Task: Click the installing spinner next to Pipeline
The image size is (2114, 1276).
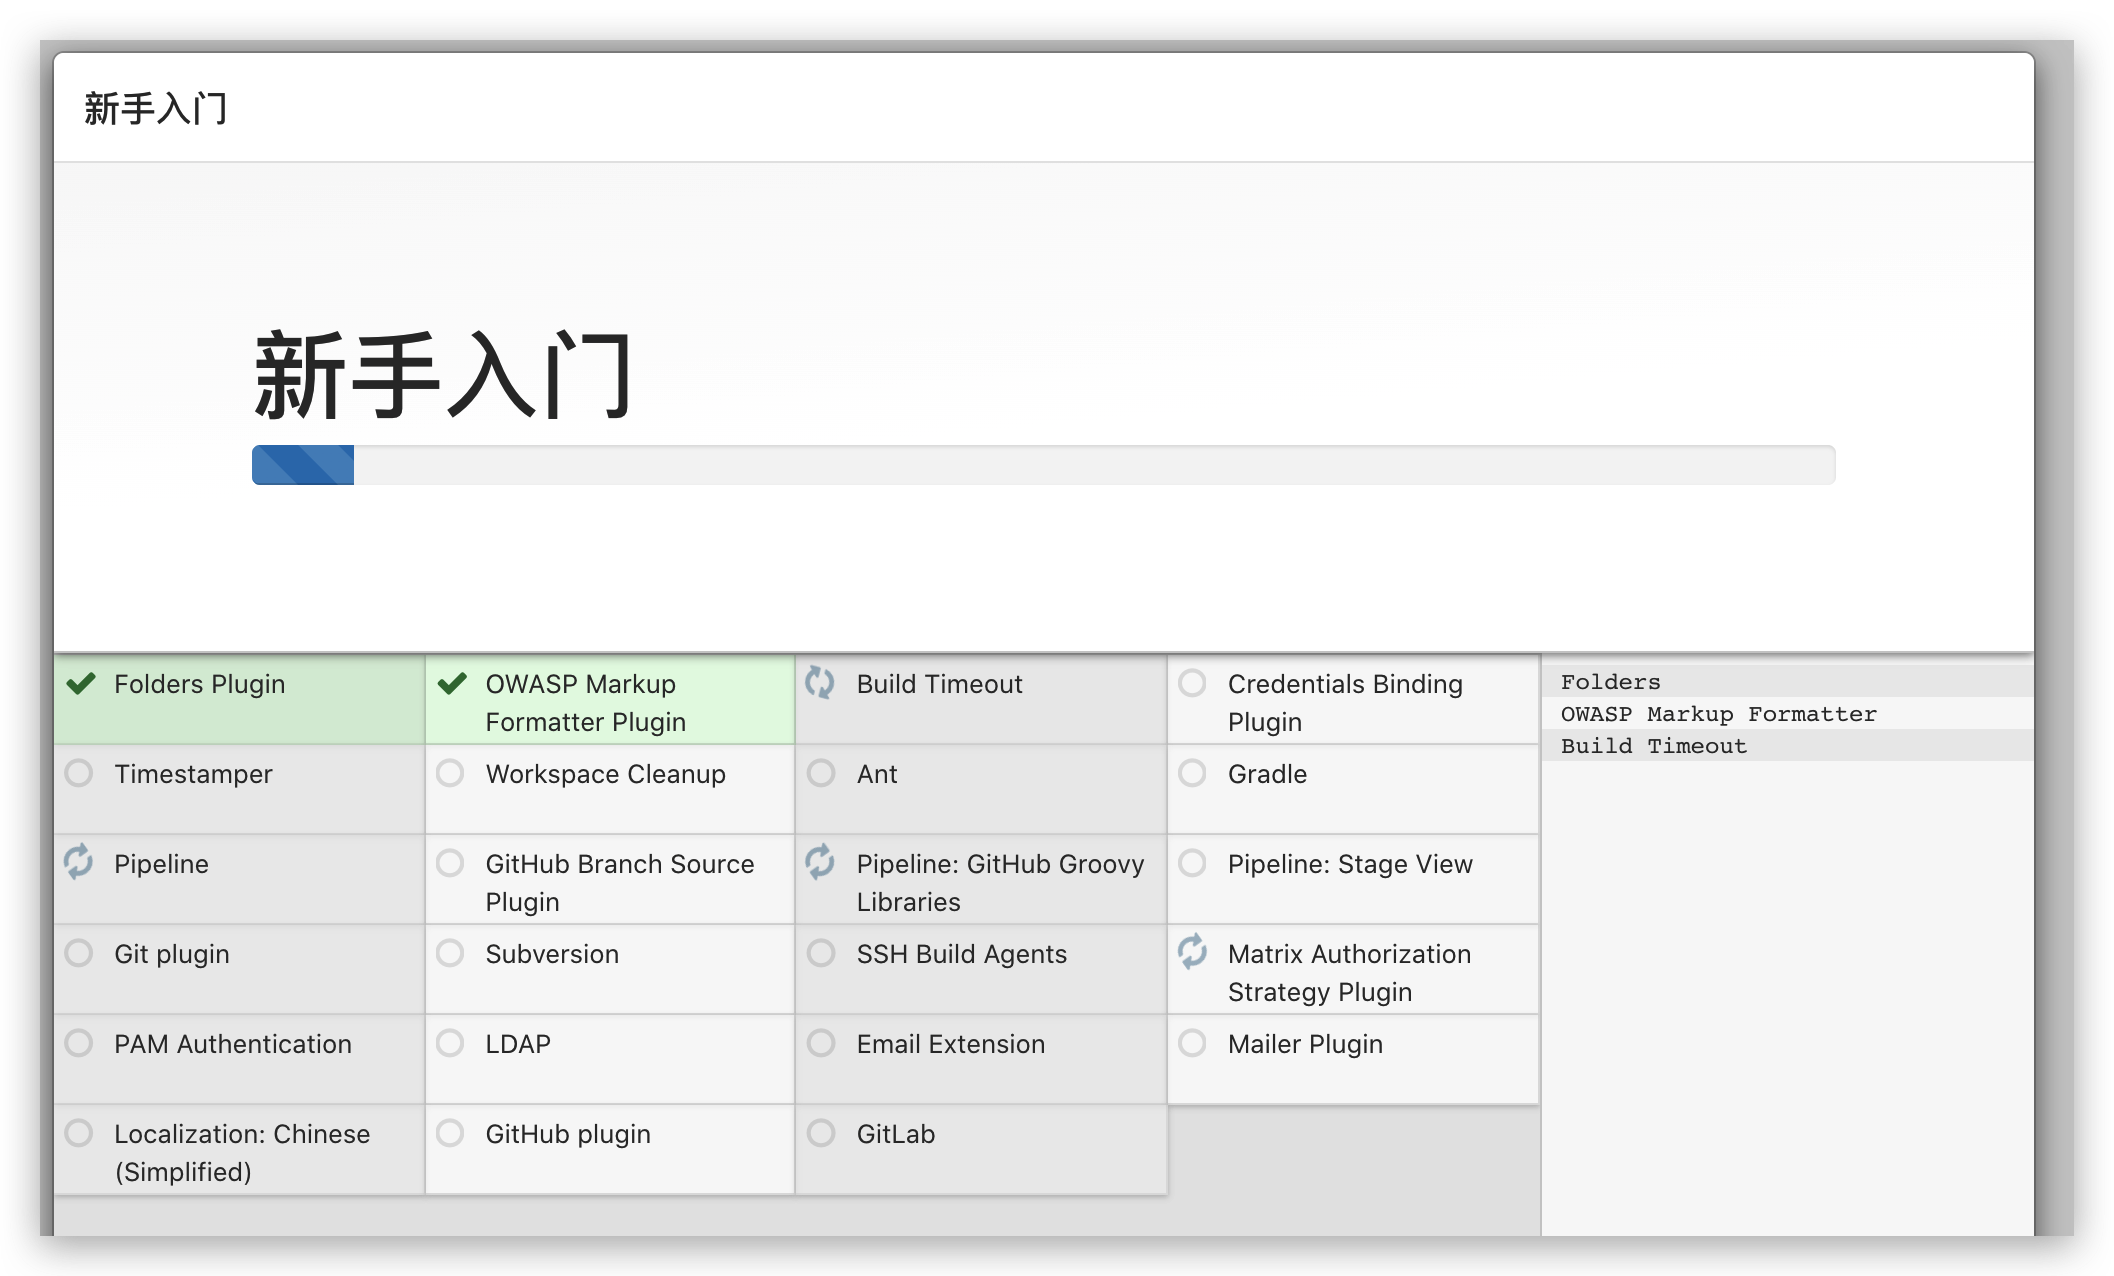Action: click(x=79, y=862)
